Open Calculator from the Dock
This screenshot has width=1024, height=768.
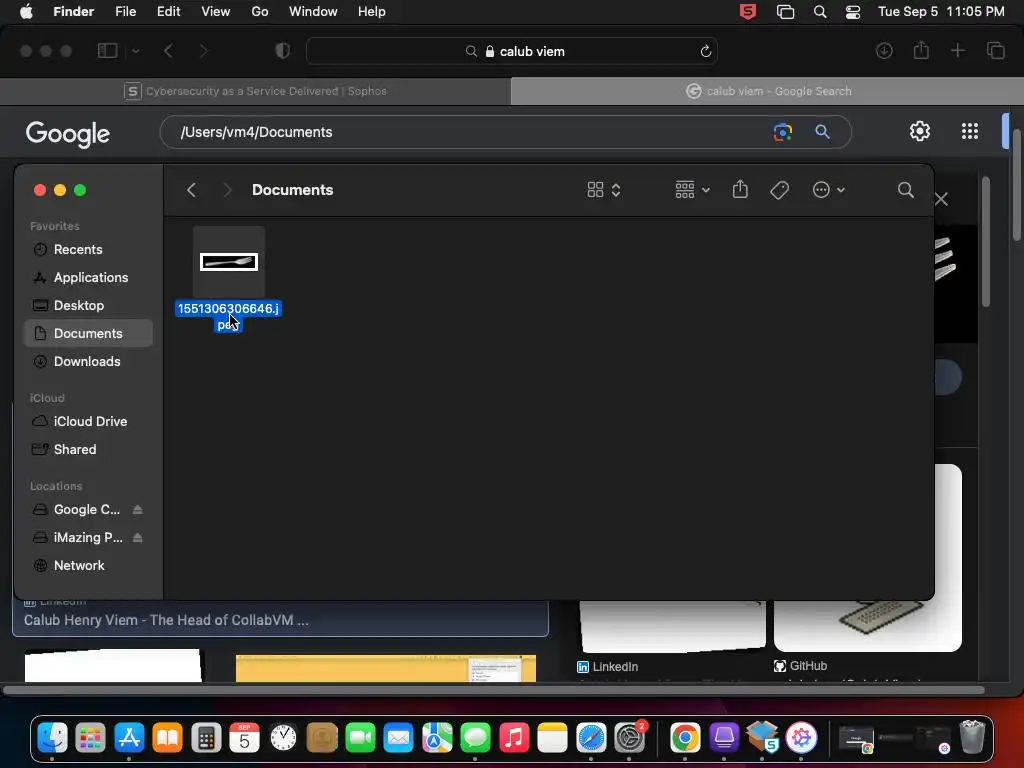(206, 739)
